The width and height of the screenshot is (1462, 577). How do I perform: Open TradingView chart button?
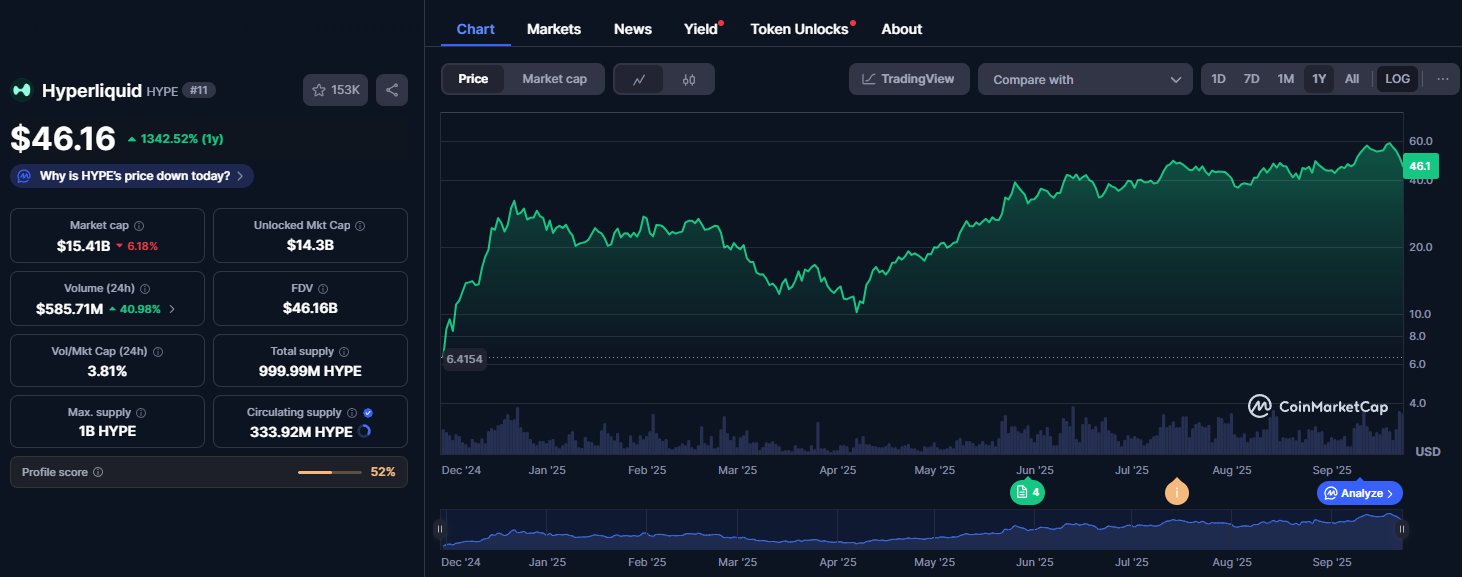(909, 79)
